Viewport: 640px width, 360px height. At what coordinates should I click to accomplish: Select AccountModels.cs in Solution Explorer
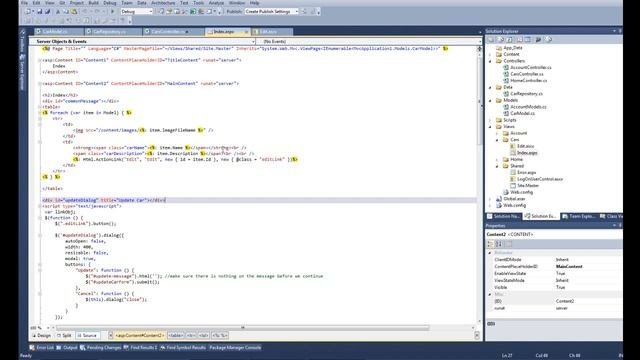tap(528, 107)
